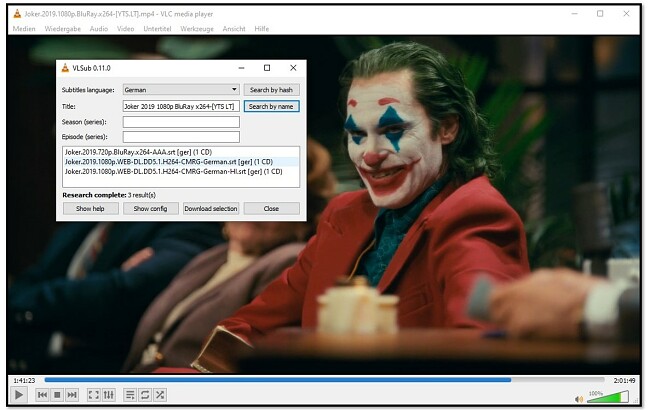Select Joker.2019.720p.BluRay.x264-AAA.srt result
This screenshot has height=410, width=650.
coord(181,152)
